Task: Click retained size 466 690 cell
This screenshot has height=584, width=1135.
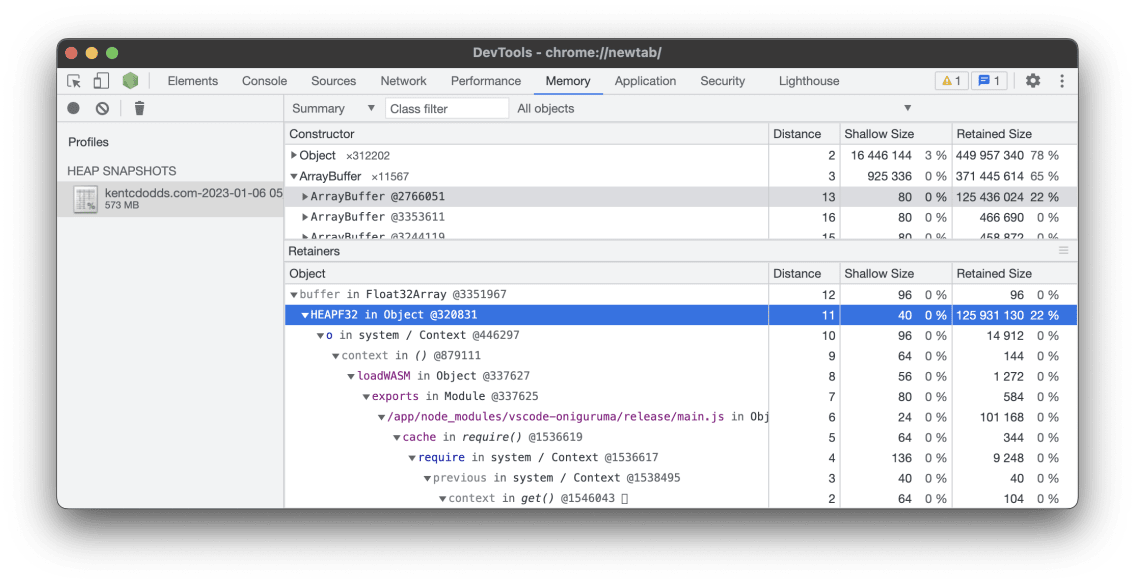Action: [x=1002, y=217]
